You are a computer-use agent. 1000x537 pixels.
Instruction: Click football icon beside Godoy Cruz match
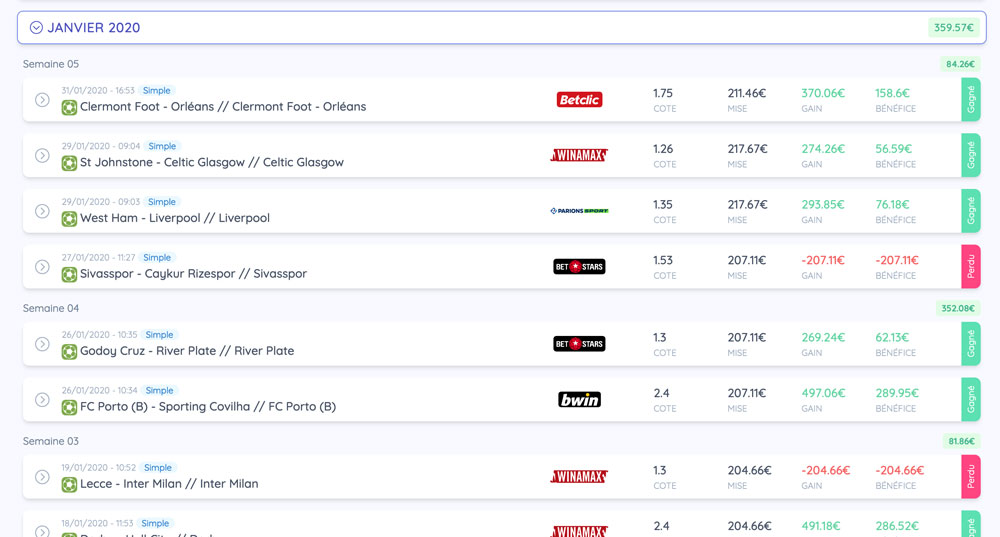tap(69, 352)
